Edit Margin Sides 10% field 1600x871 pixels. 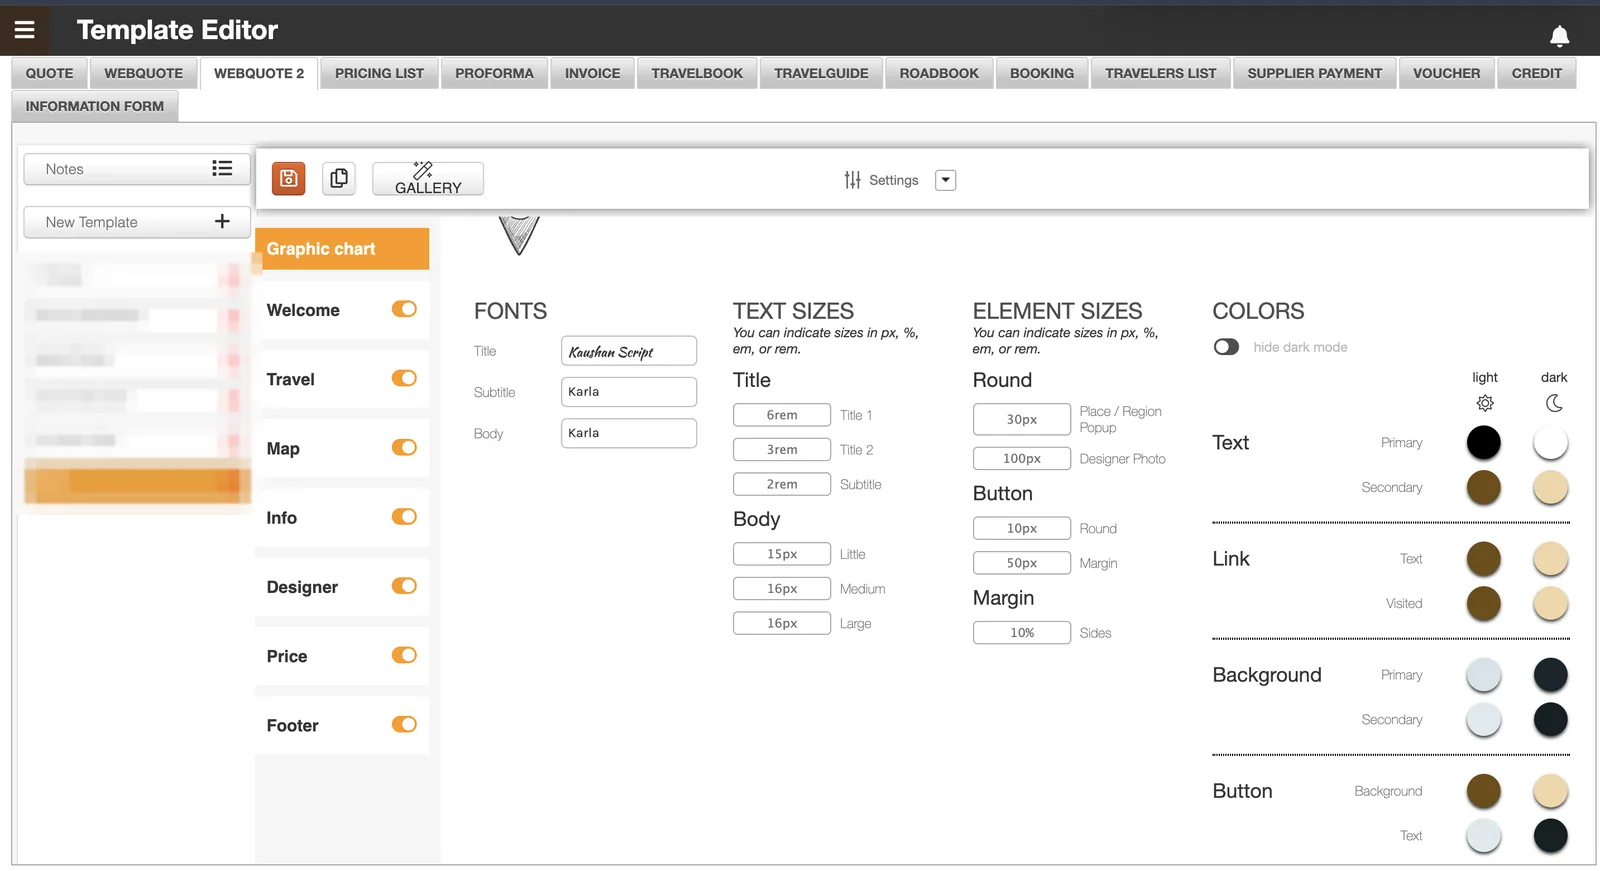click(1022, 633)
